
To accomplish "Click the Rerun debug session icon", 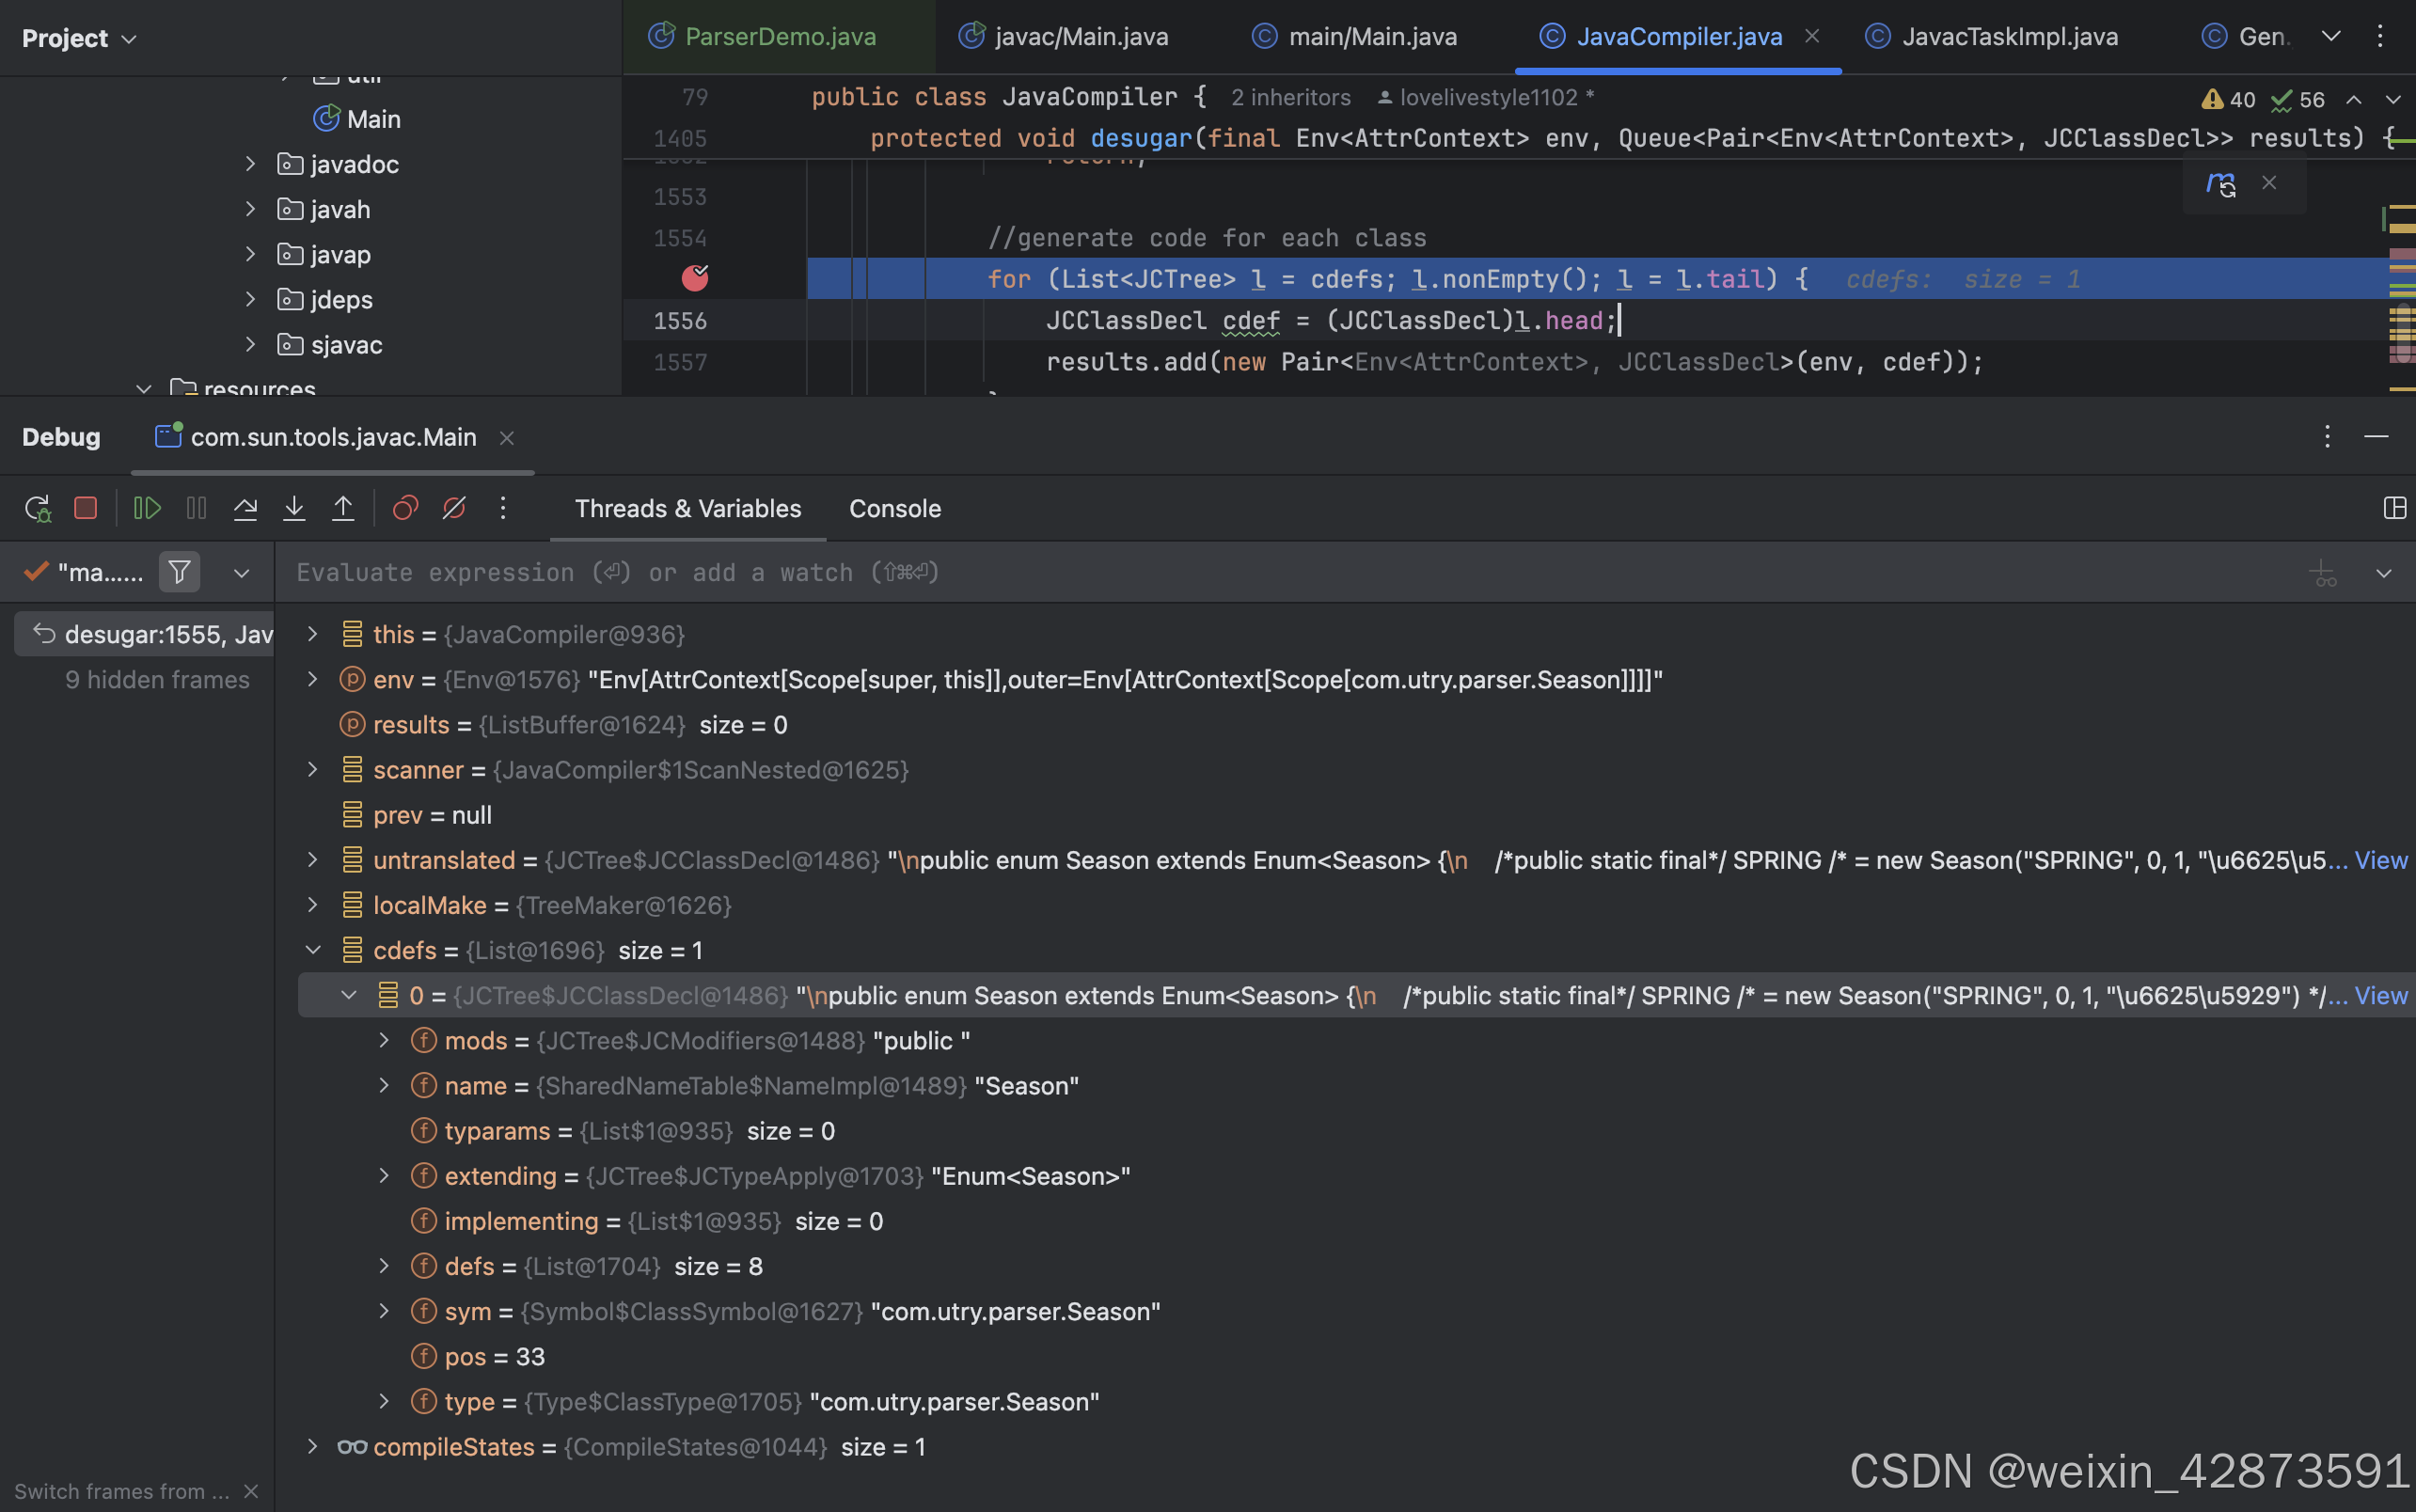I will point(37,508).
